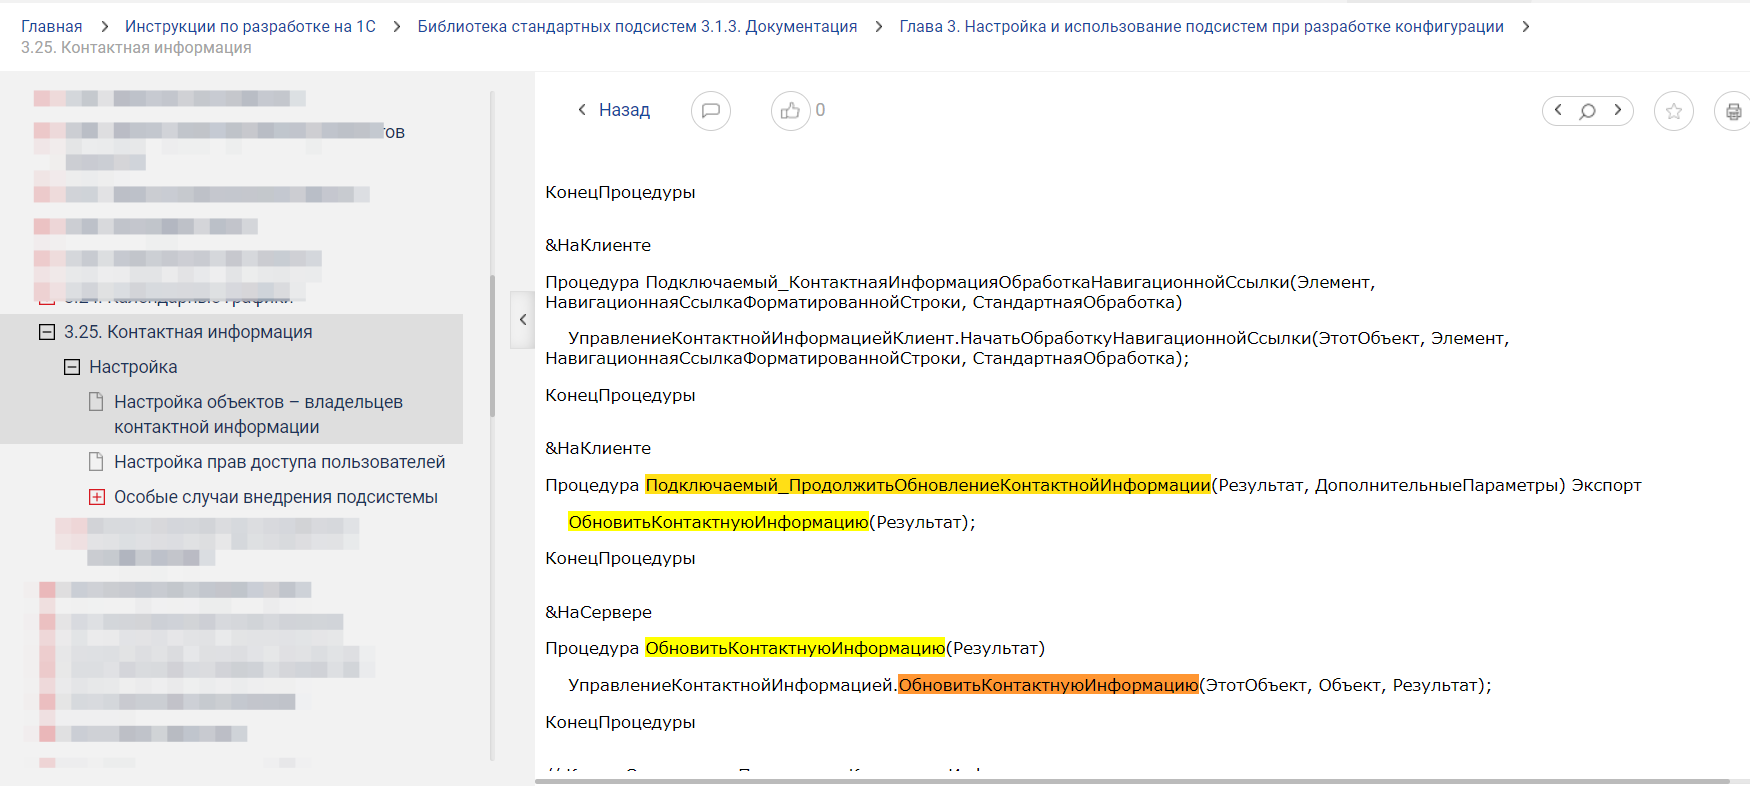Click the like counter showing 0
This screenshot has height=786, width=1750.
coord(820,110)
